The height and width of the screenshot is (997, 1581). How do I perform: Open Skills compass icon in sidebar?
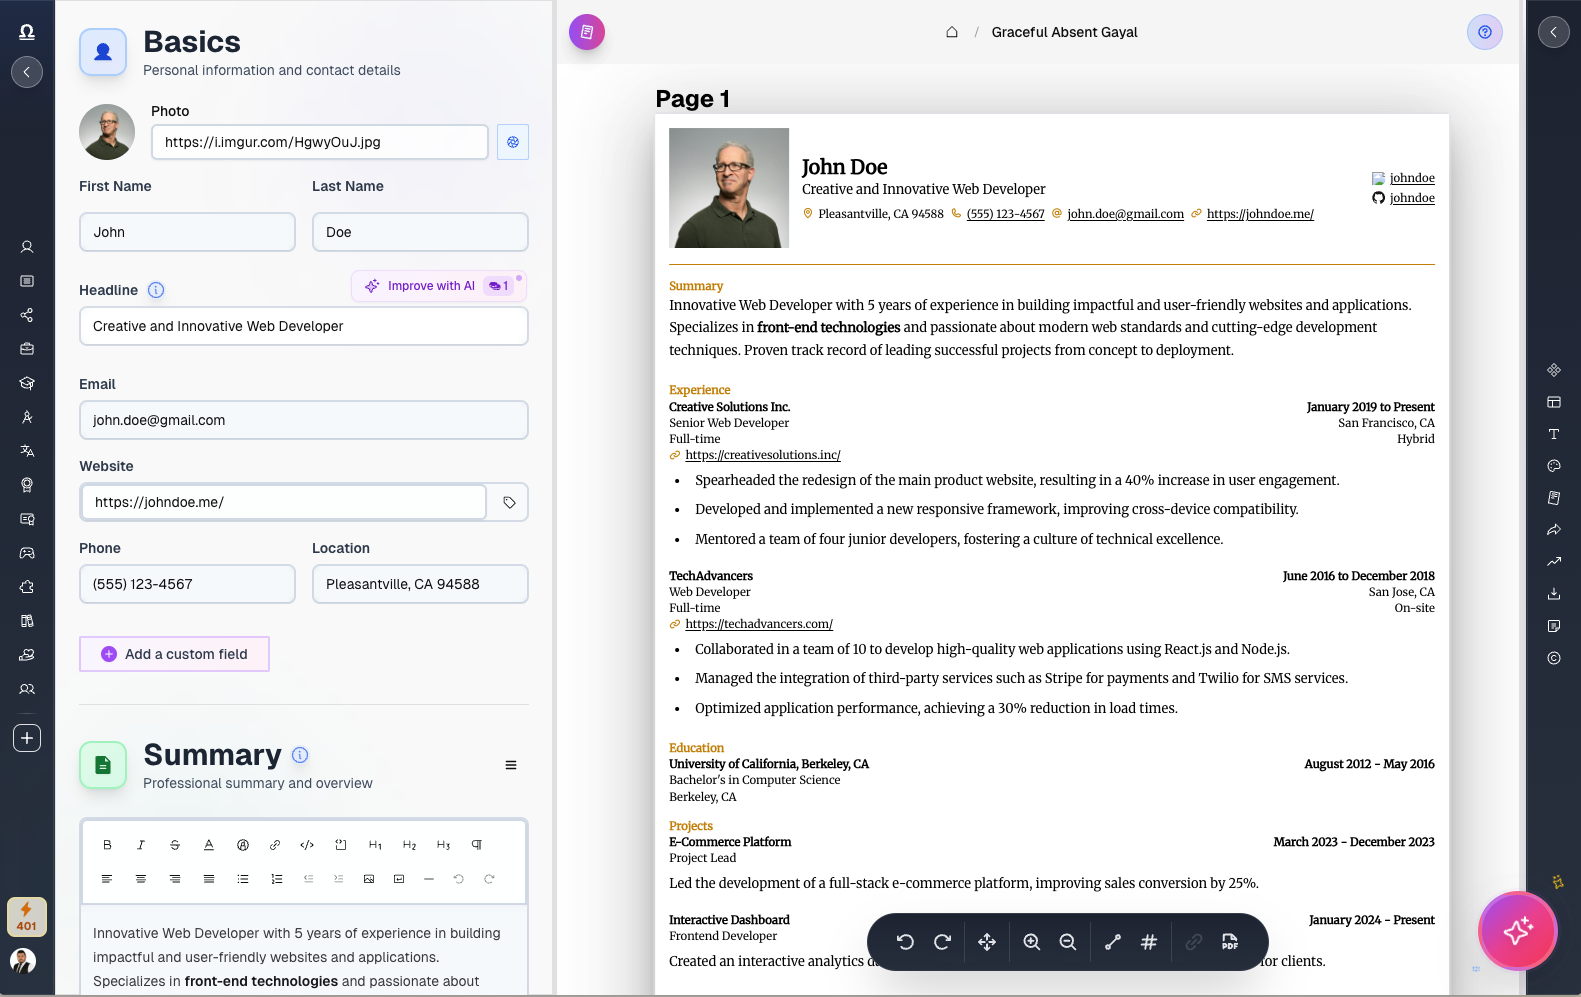pyautogui.click(x=27, y=417)
